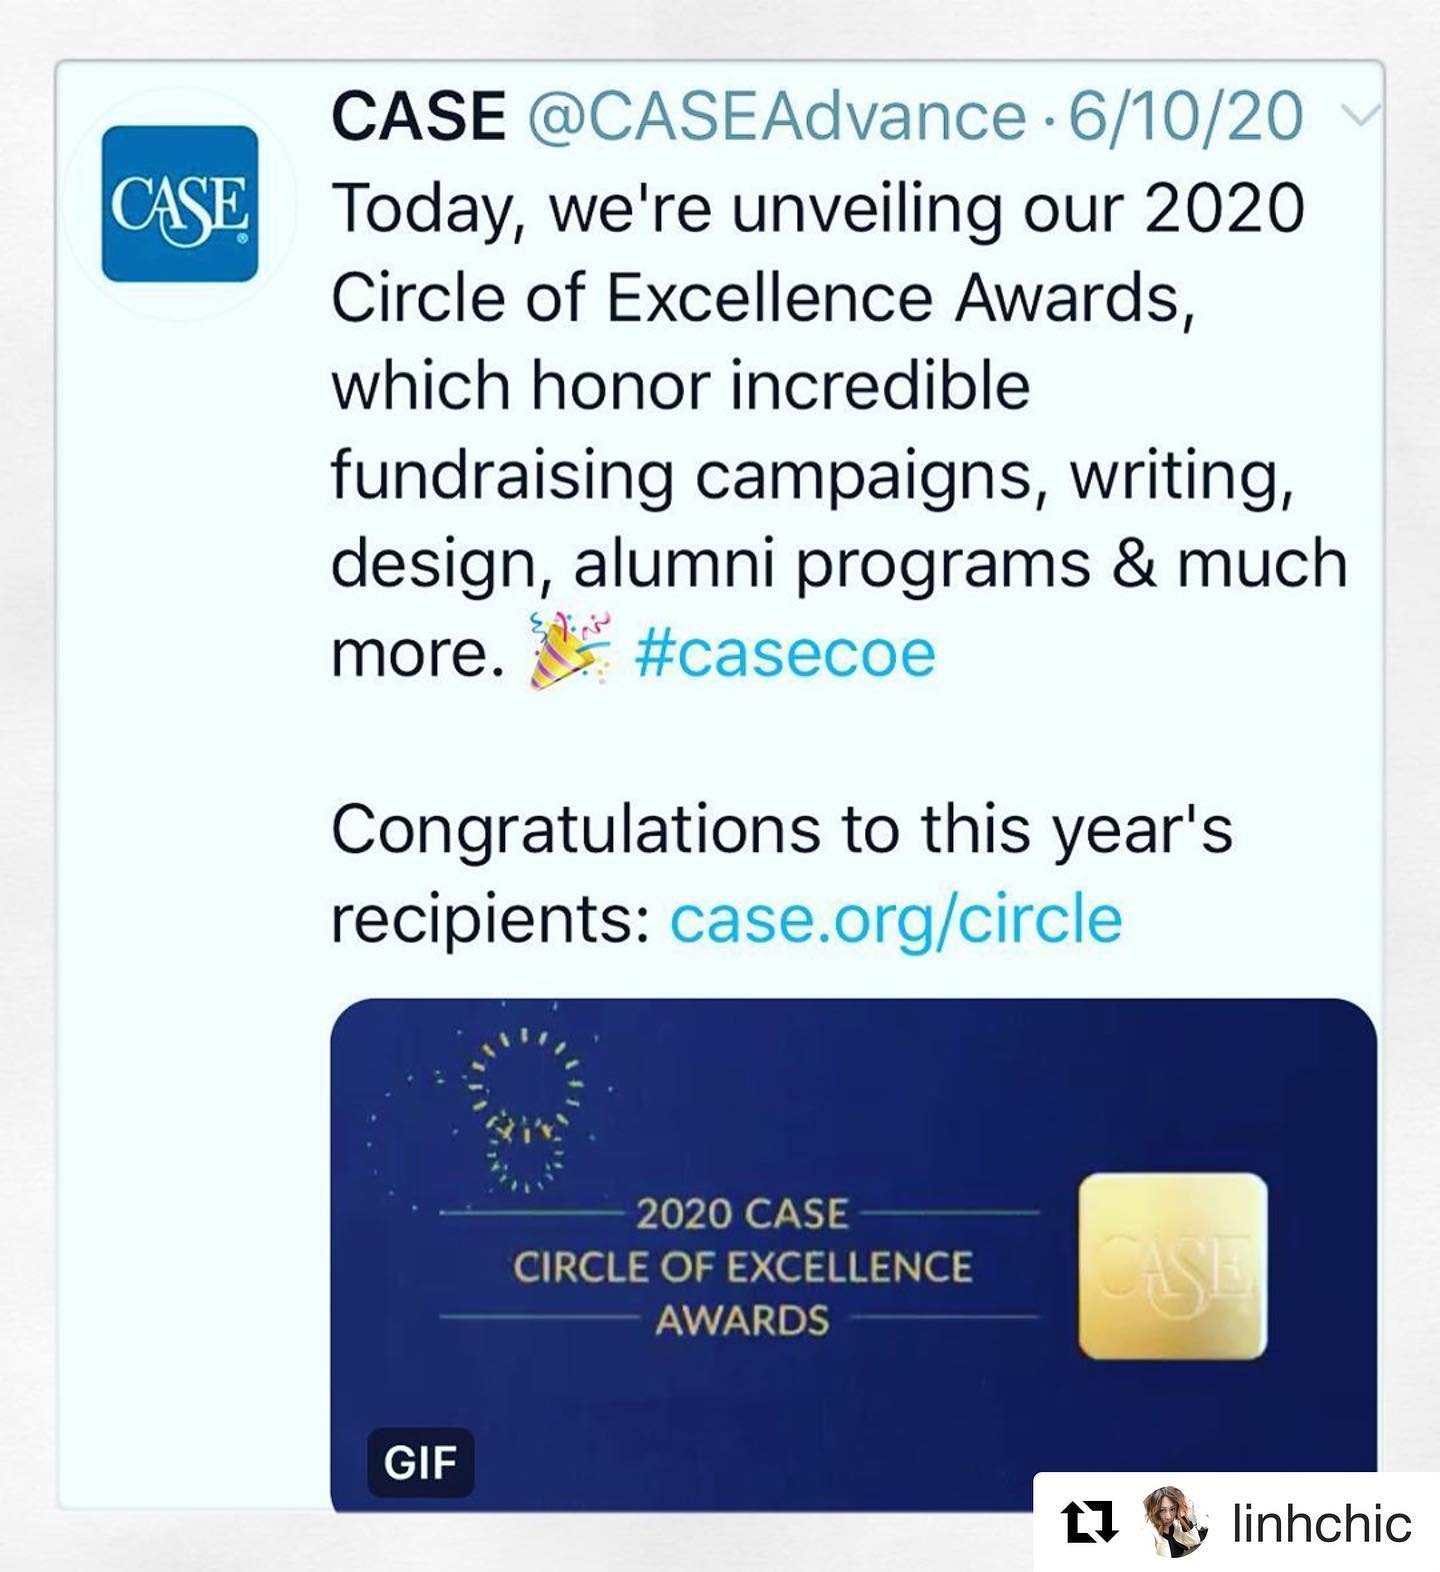The height and width of the screenshot is (1572, 1440).
Task: Click the party popper emoji
Action: [x=567, y=653]
